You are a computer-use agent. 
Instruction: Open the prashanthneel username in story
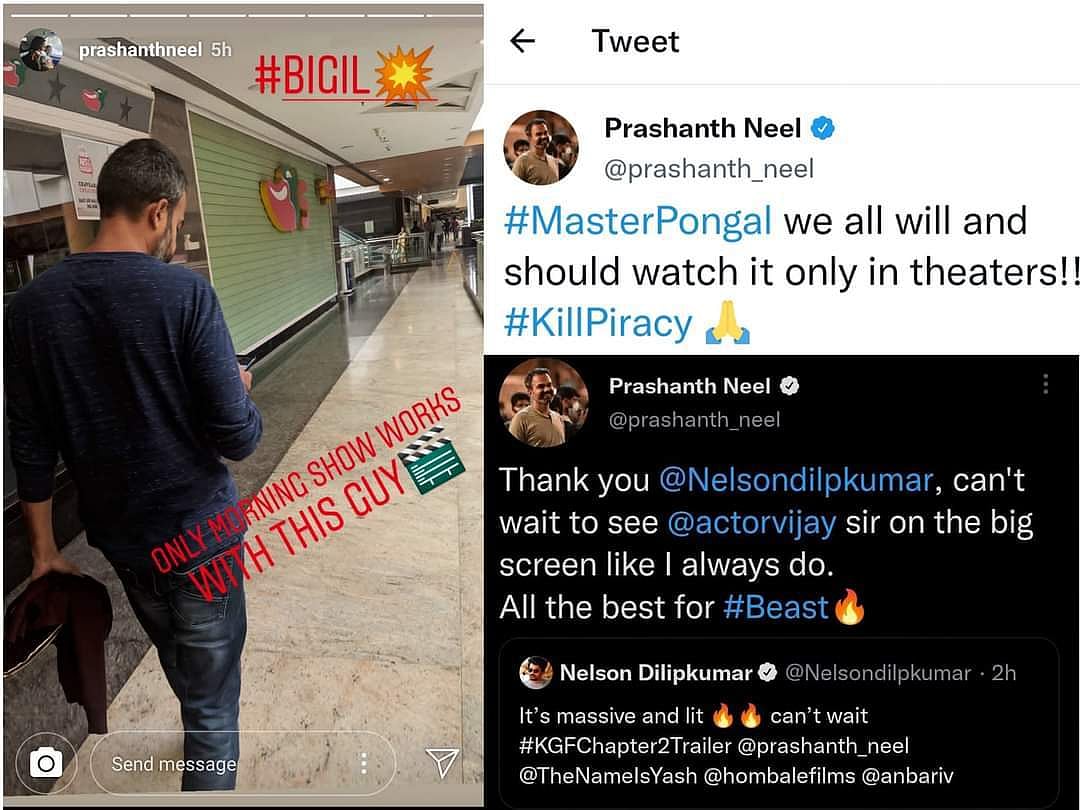[x=140, y=50]
